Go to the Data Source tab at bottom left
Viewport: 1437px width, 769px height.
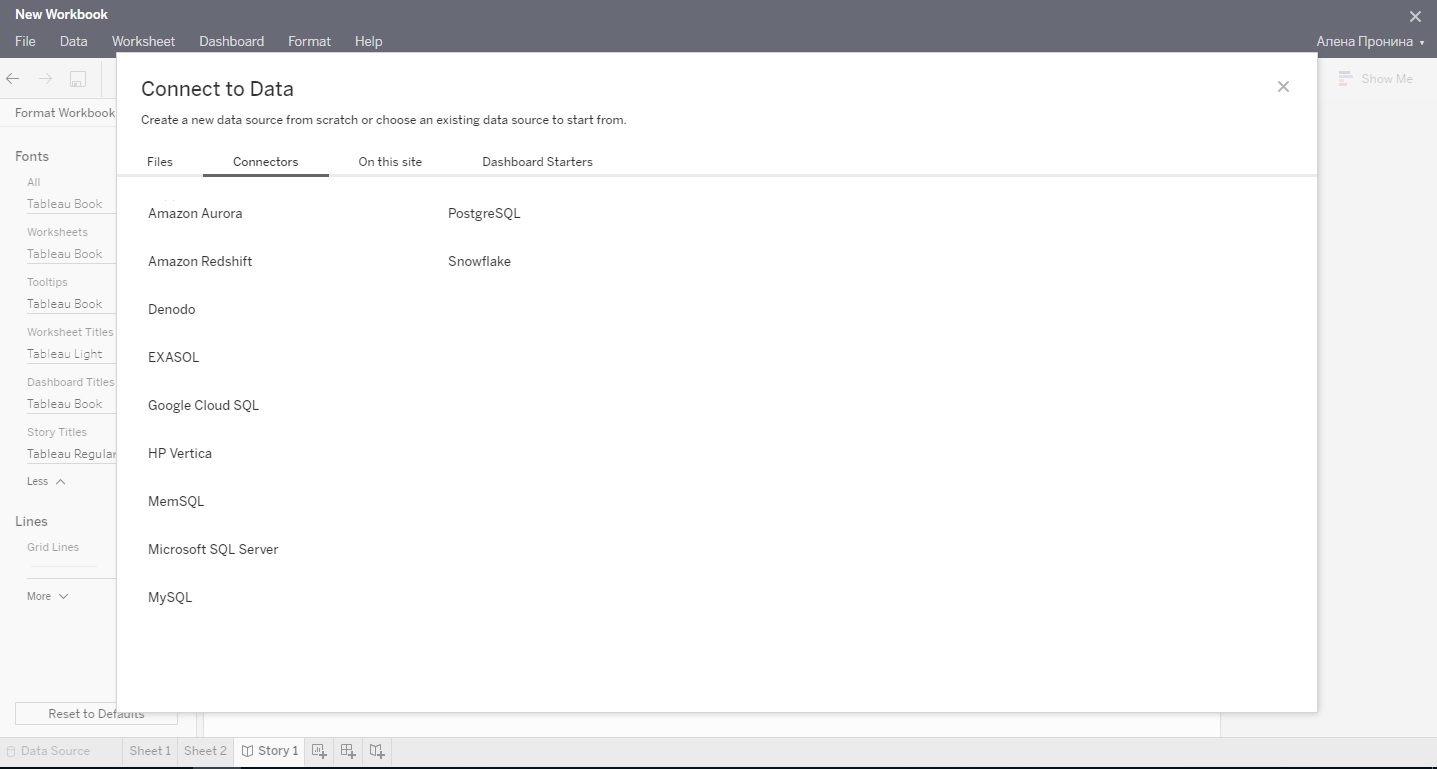[55, 750]
